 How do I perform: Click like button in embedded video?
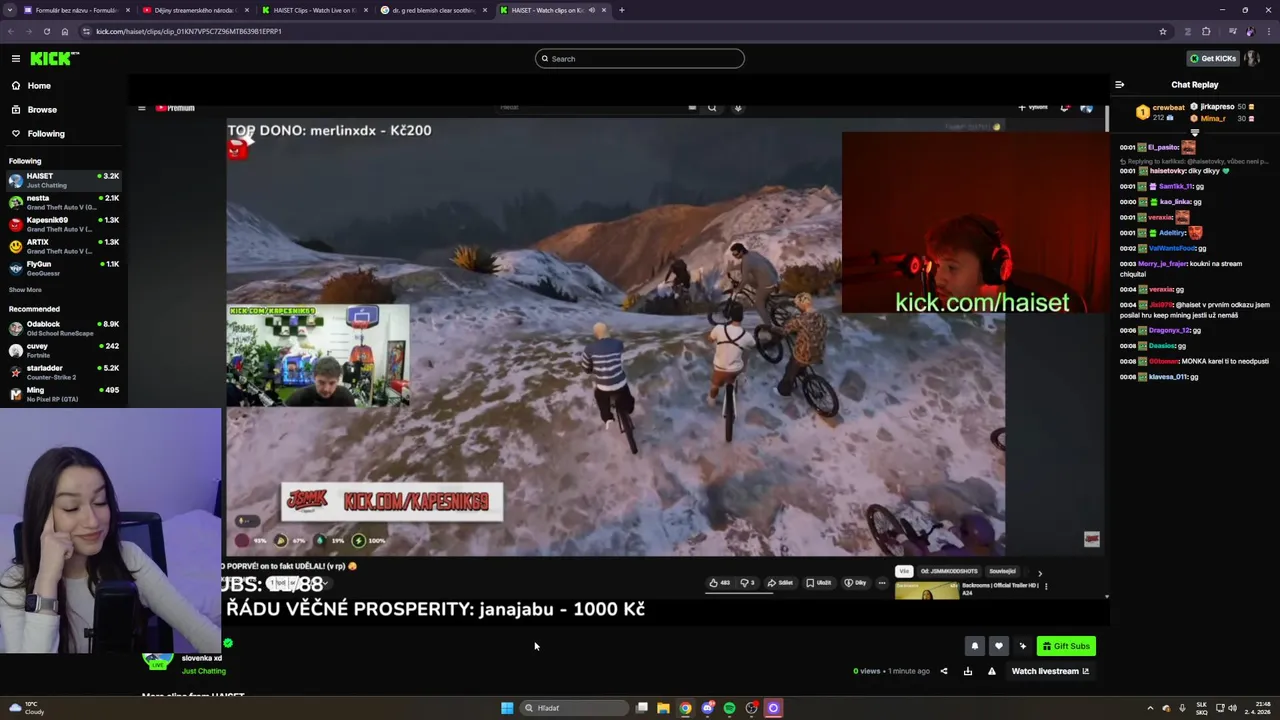pos(718,583)
